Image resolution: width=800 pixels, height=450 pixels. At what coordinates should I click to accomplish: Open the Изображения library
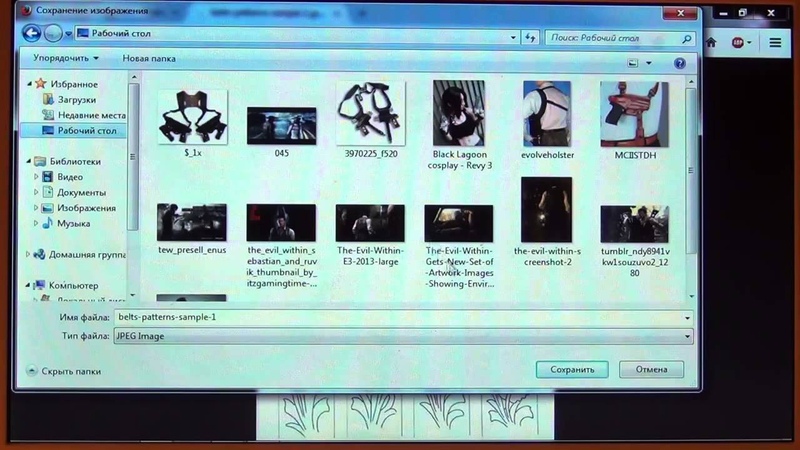[x=86, y=208]
